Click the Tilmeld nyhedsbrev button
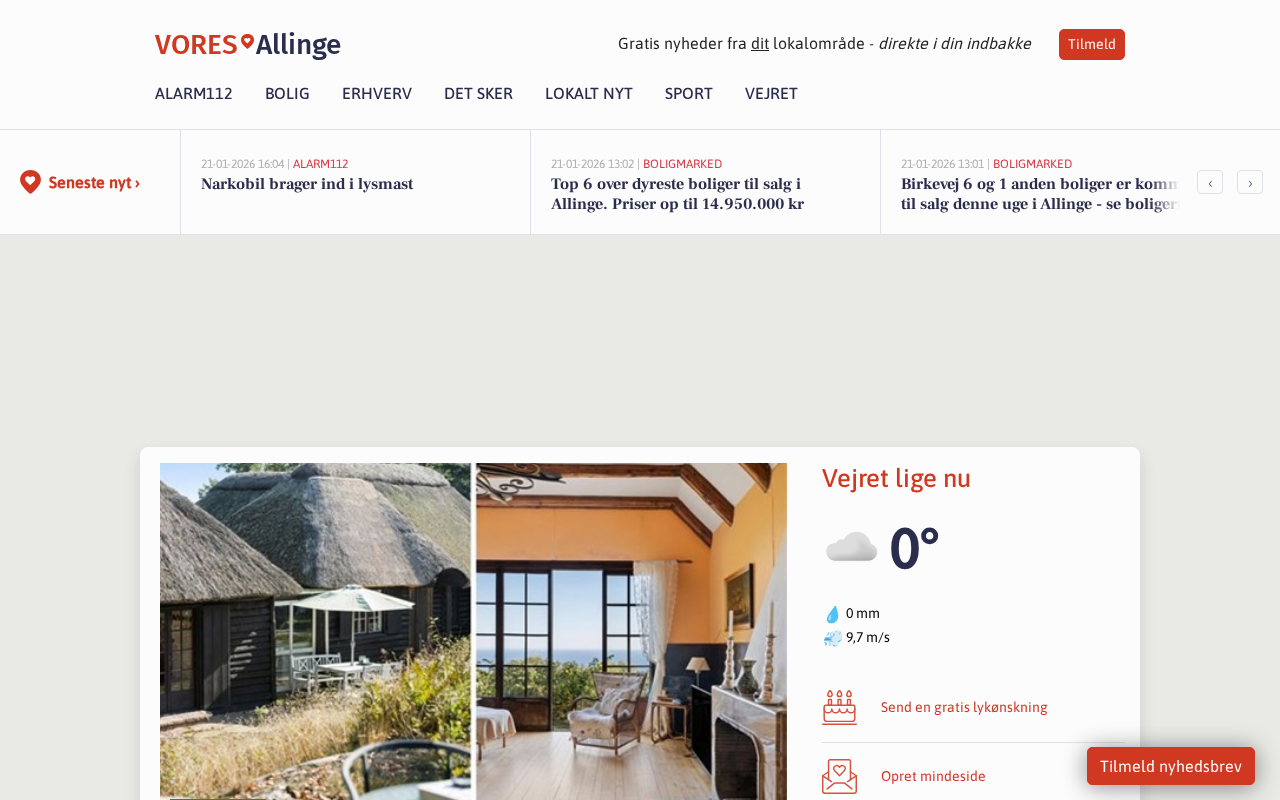This screenshot has width=1280, height=800. [1171, 766]
